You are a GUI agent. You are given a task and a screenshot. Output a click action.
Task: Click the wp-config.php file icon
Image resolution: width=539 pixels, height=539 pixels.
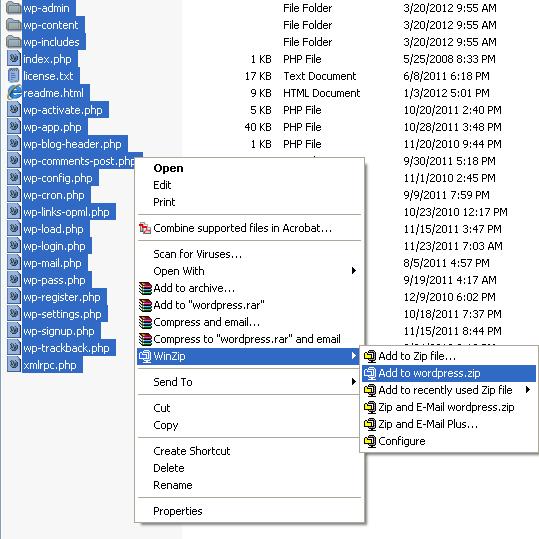[x=14, y=178]
